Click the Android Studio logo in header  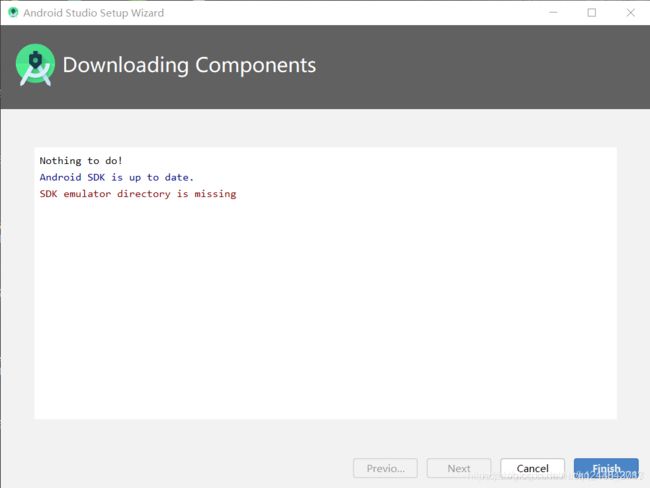pyautogui.click(x=35, y=65)
